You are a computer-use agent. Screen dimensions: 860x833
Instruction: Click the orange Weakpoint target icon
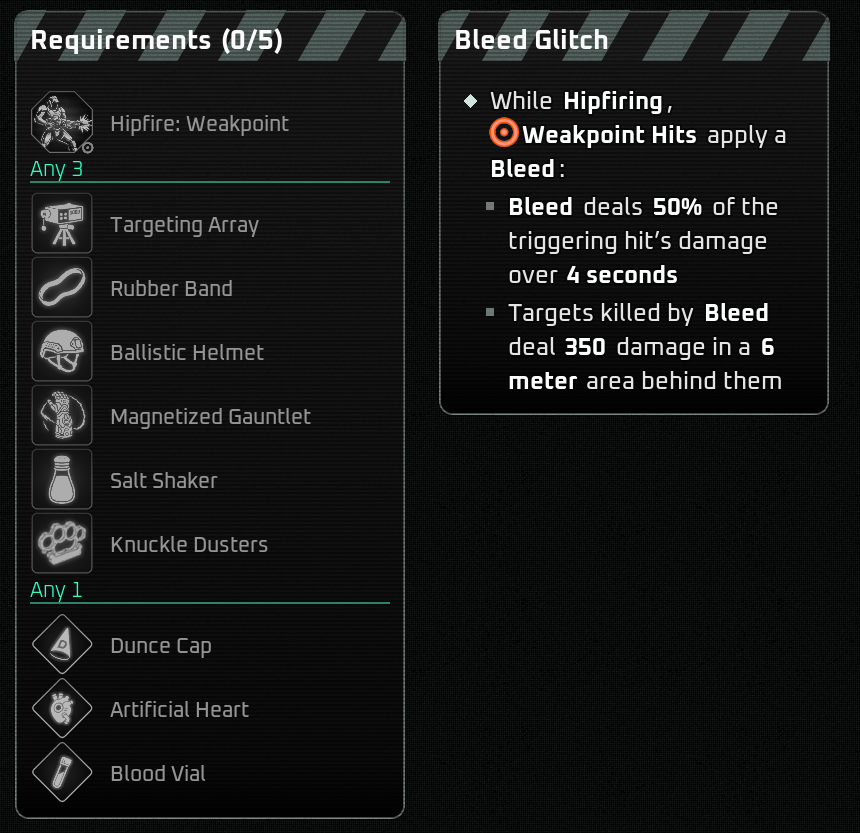tap(504, 134)
